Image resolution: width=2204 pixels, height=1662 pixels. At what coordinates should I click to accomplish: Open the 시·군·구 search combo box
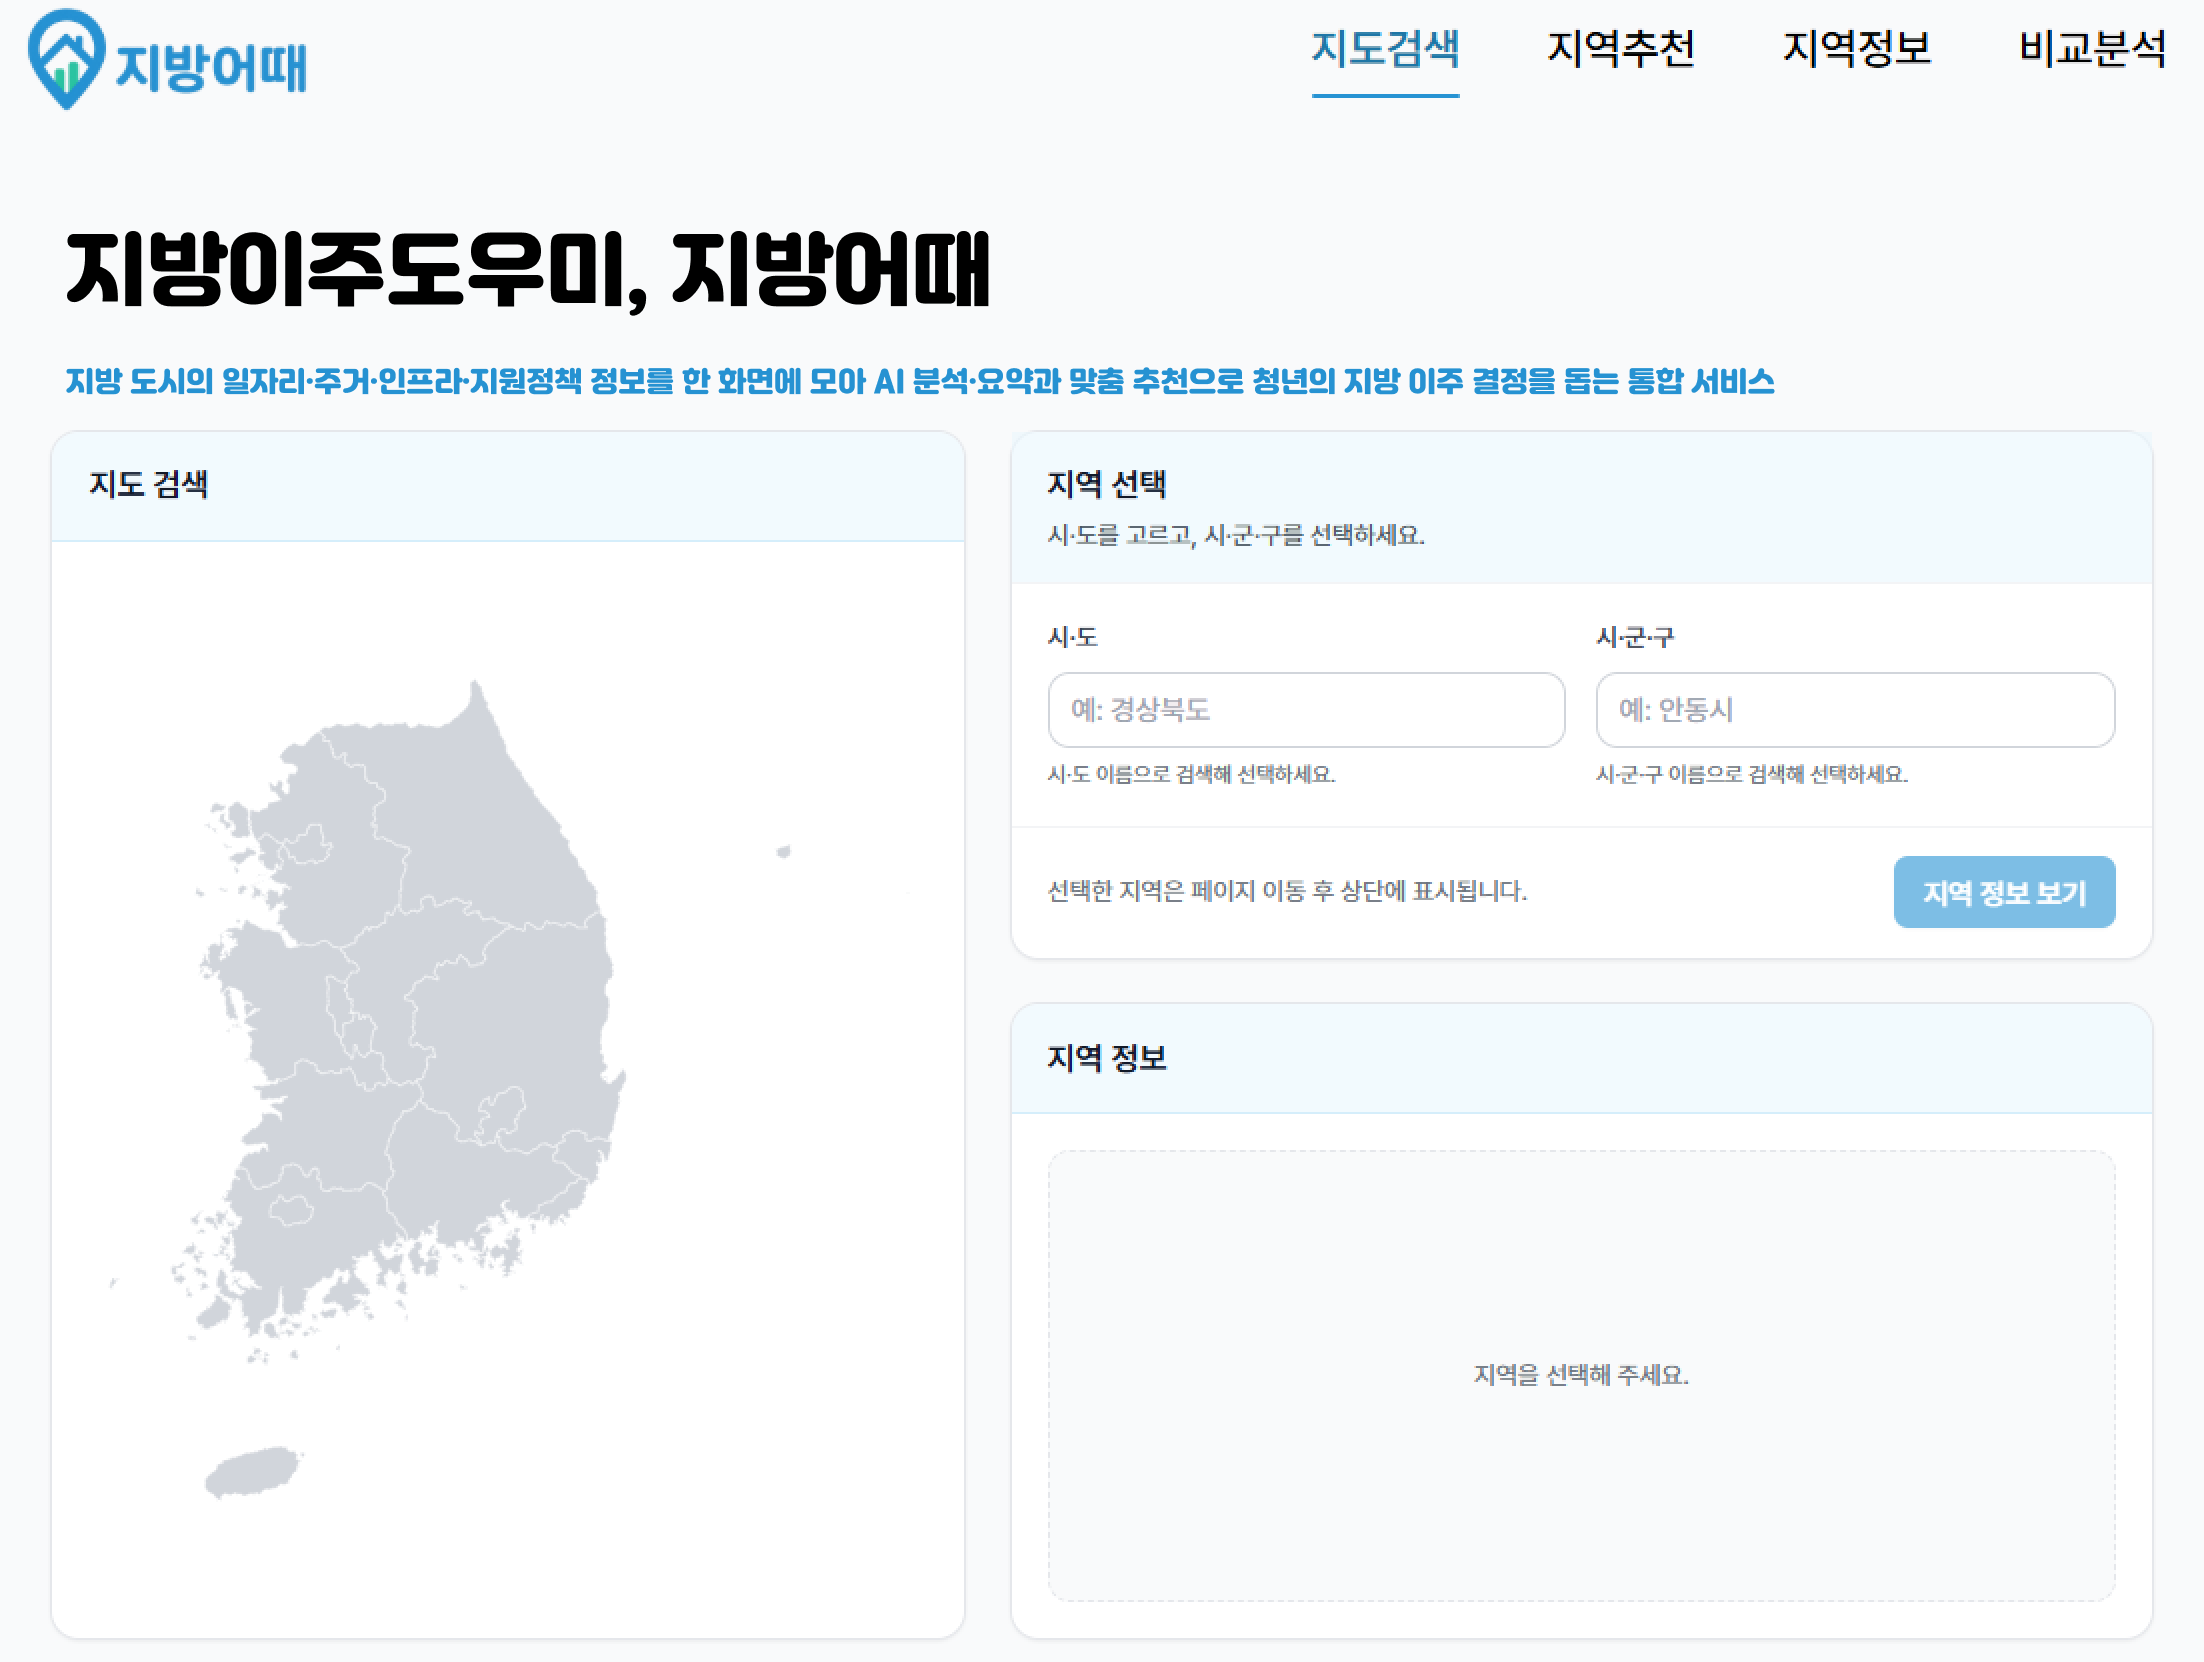(x=1855, y=710)
